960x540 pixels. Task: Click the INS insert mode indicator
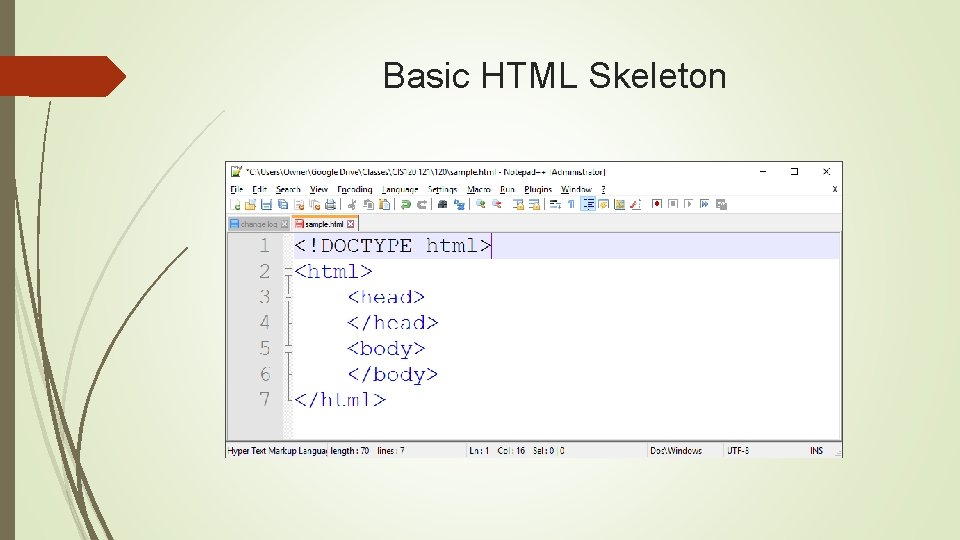click(816, 451)
